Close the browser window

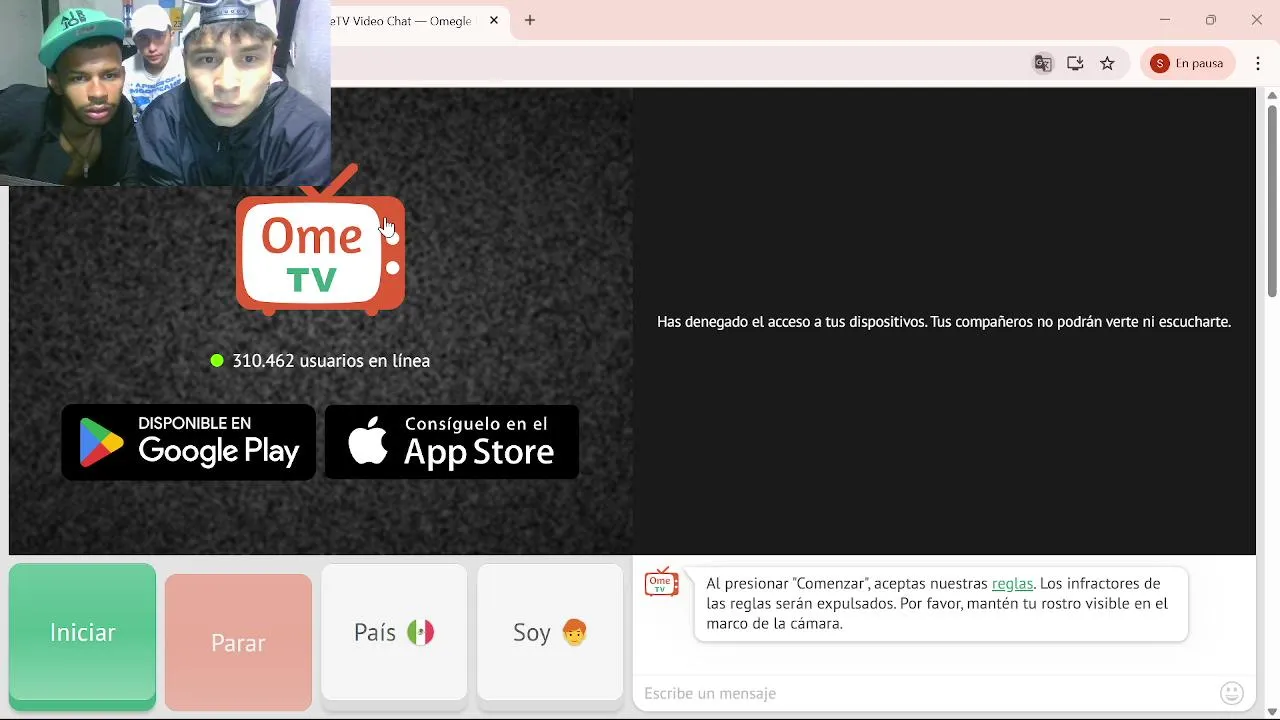click(x=1257, y=20)
